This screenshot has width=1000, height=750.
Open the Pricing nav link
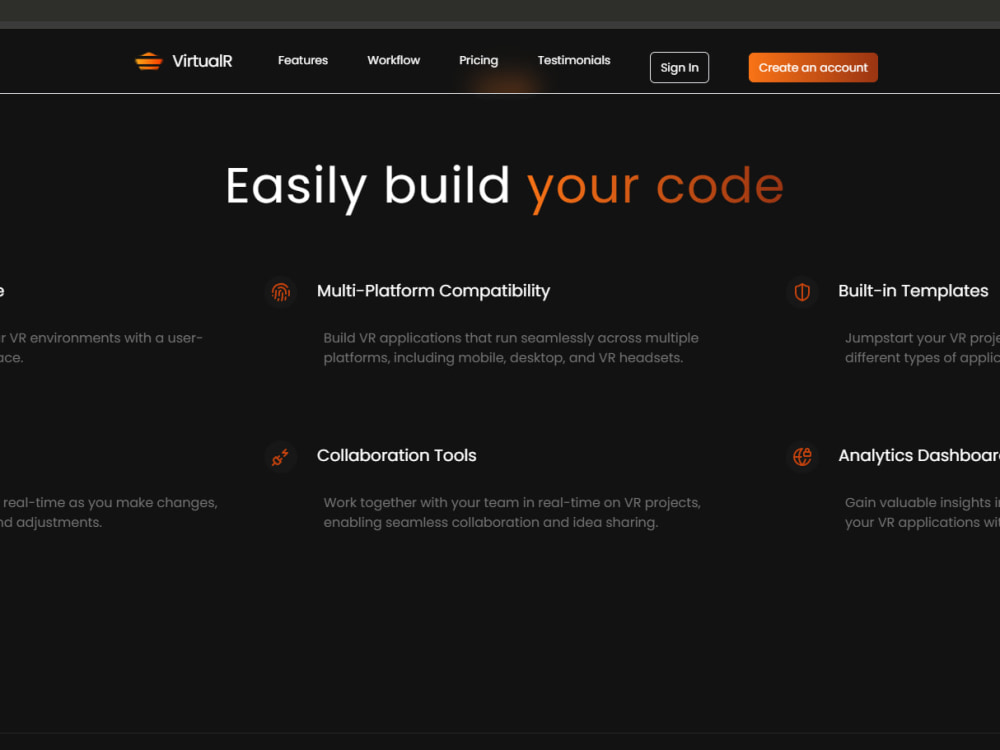(478, 60)
